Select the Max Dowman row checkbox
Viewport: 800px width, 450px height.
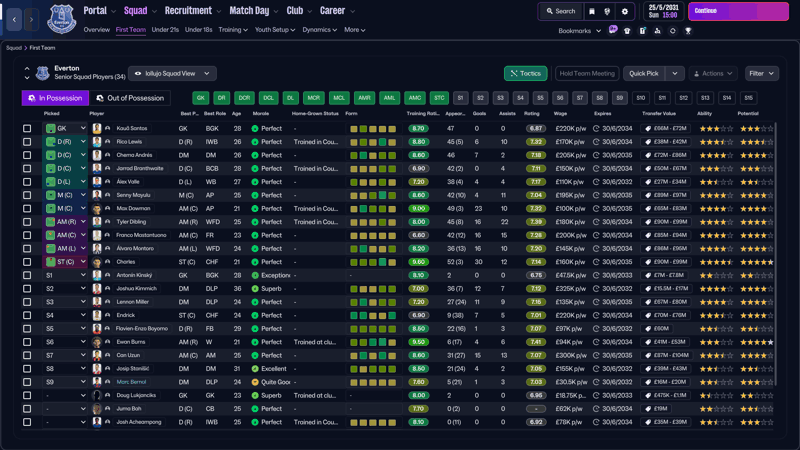tap(27, 209)
